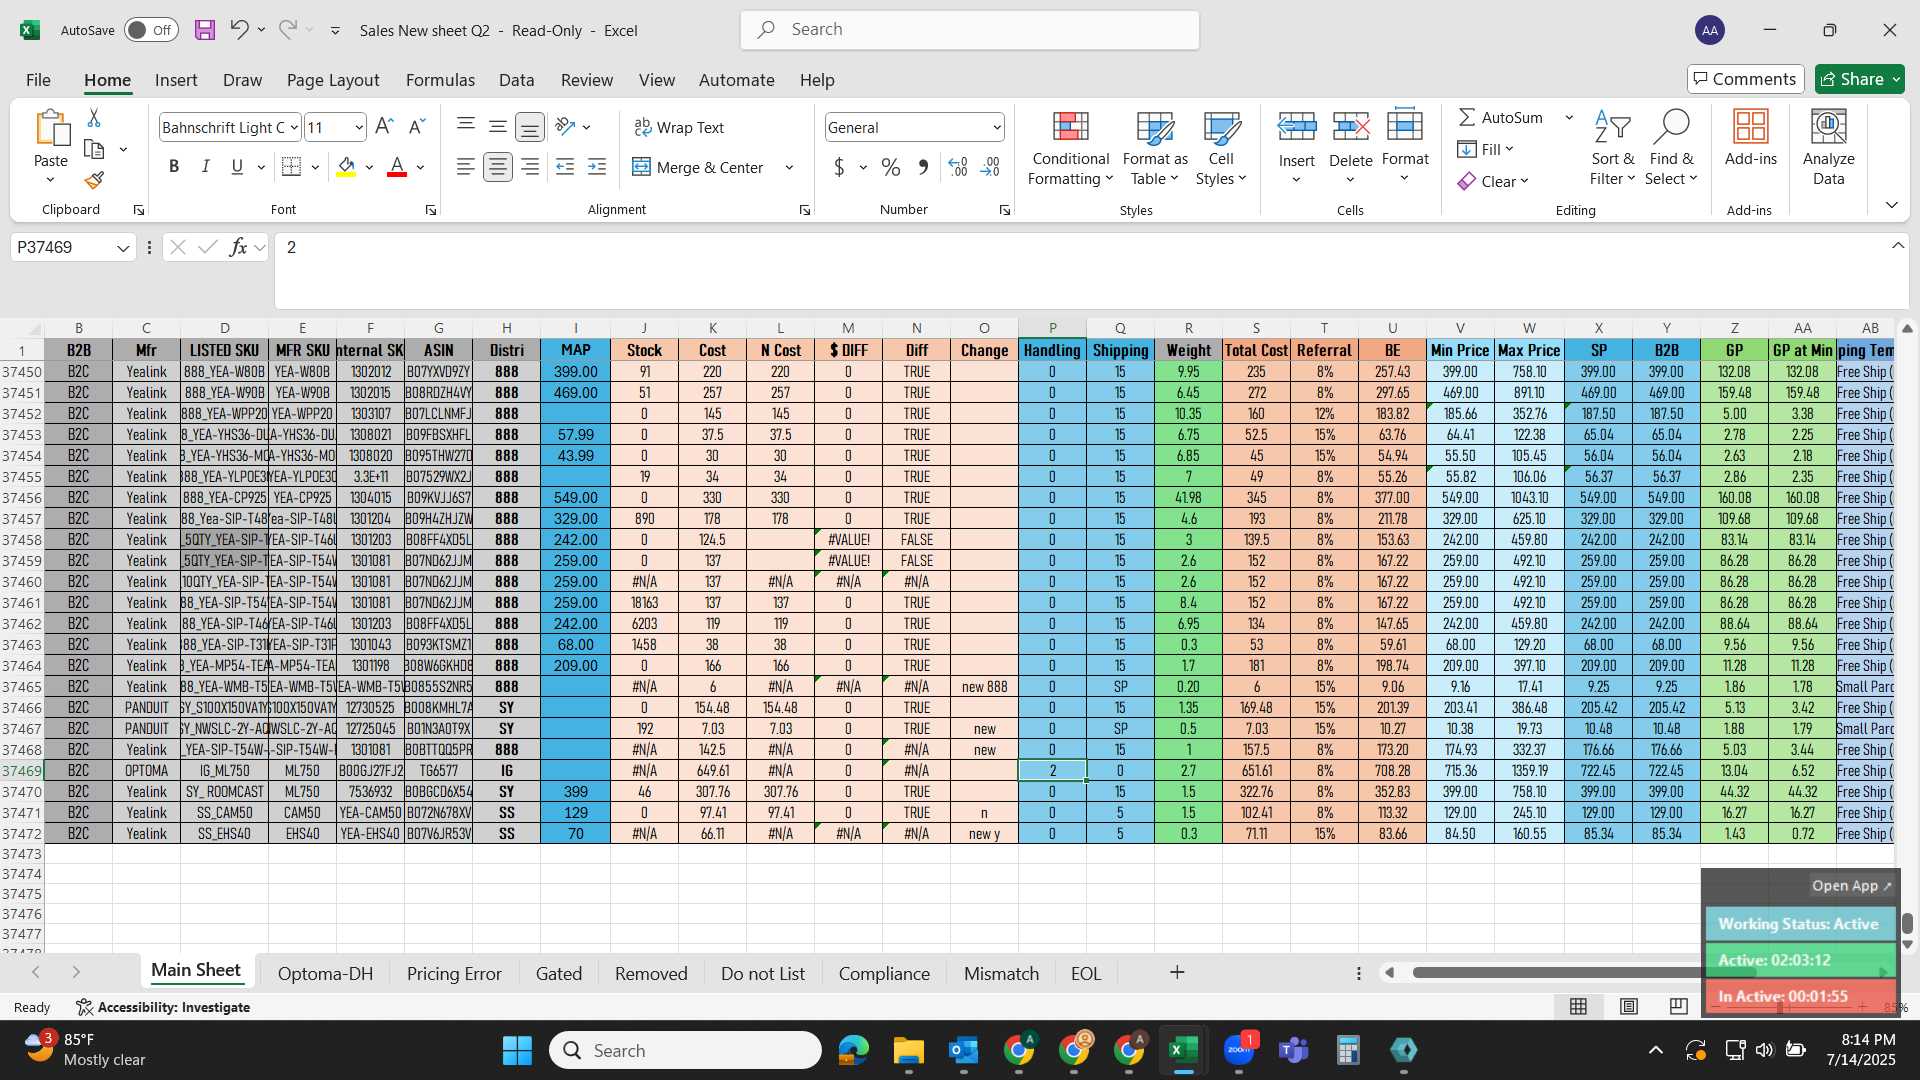Toggle Middle Align vertical alignment
Viewport: 1920px width, 1080px height.
click(498, 127)
